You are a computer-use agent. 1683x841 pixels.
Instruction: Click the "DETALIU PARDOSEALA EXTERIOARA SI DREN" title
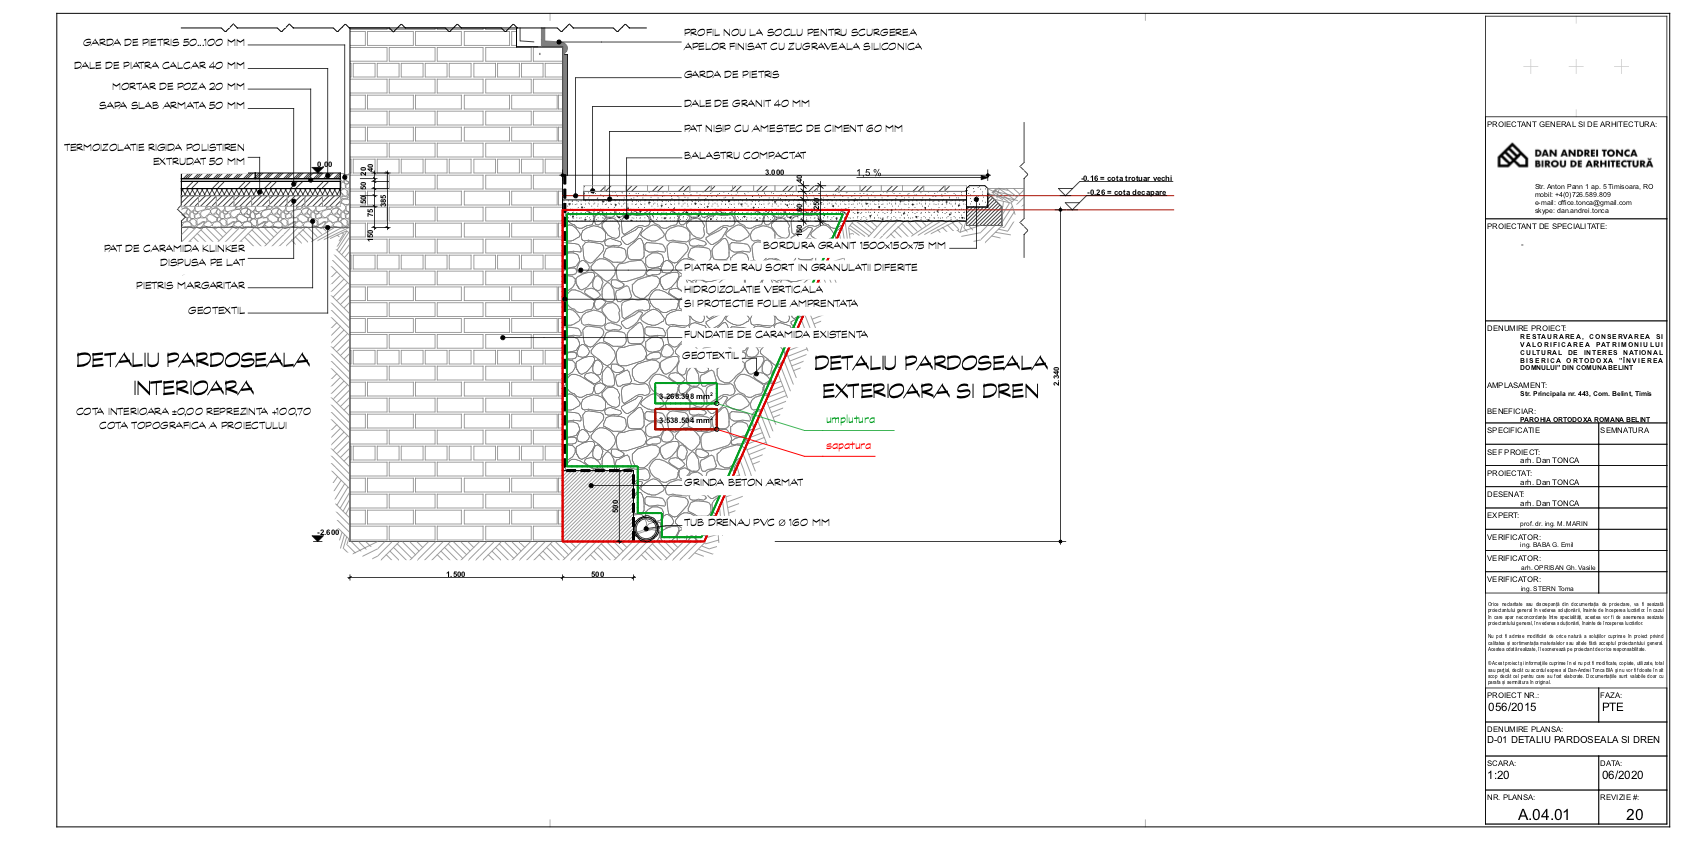point(930,376)
